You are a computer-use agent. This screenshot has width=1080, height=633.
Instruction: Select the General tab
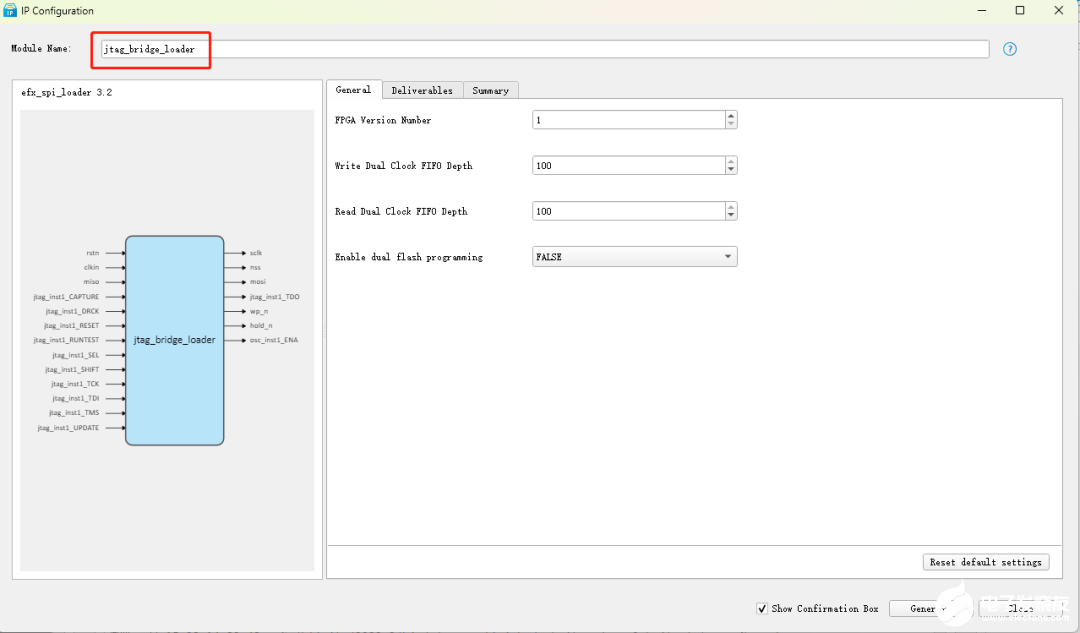(353, 90)
